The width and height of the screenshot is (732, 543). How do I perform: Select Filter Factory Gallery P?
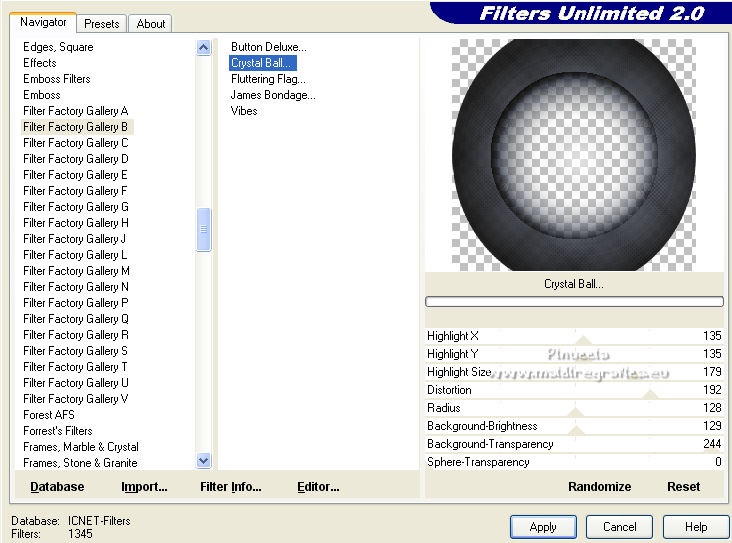76,303
